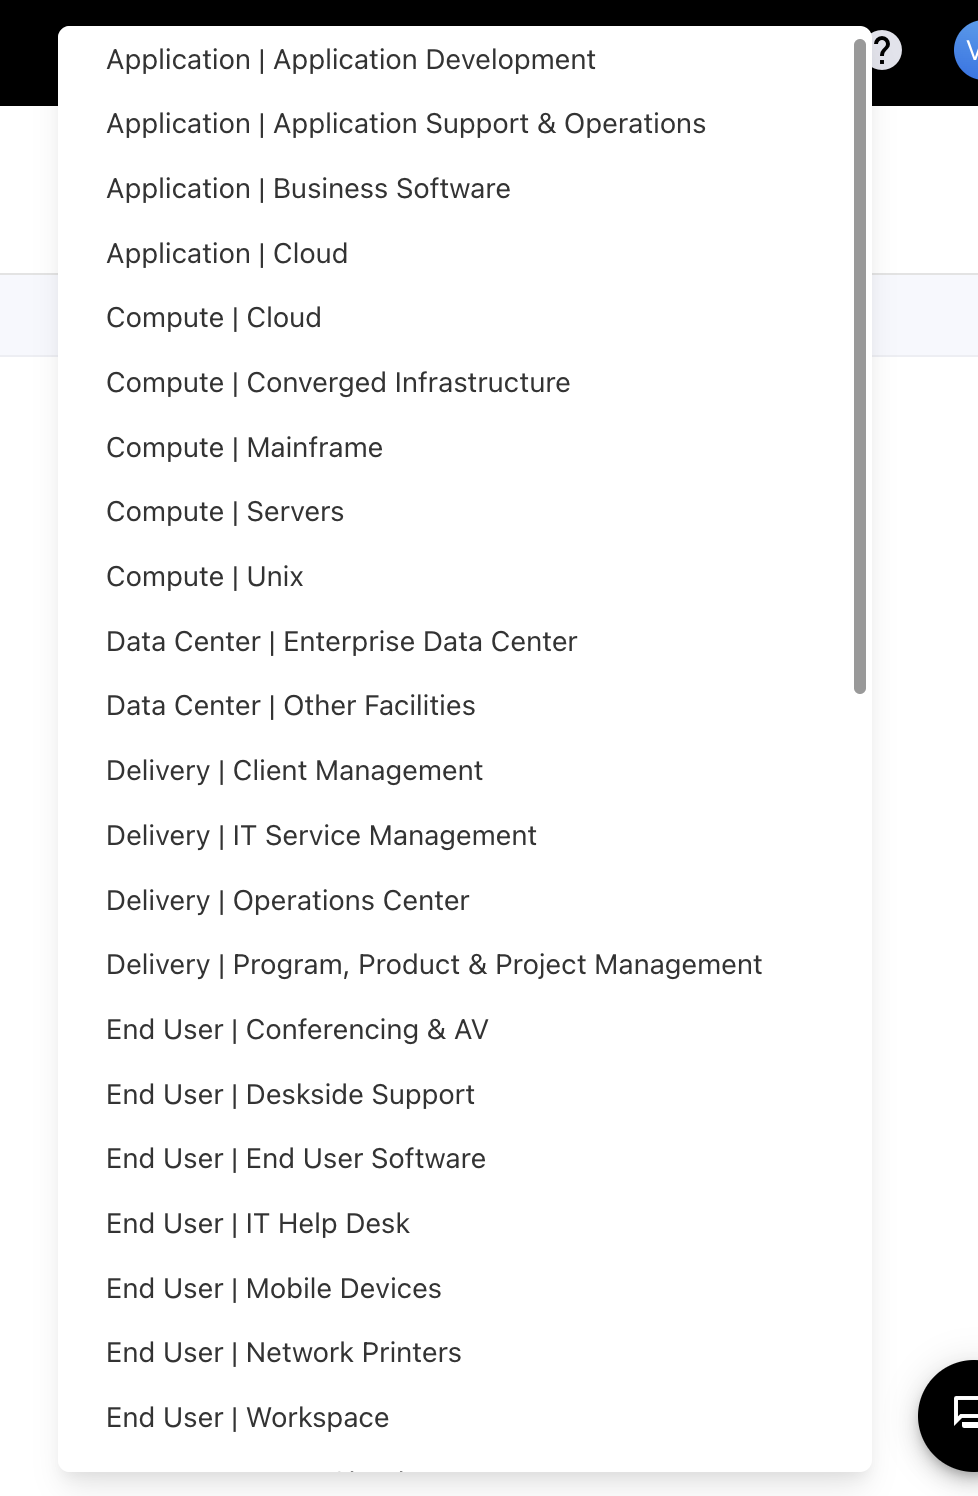Screen dimensions: 978x1496
Task: Select Compute | Mainframe entry
Action: (x=244, y=448)
